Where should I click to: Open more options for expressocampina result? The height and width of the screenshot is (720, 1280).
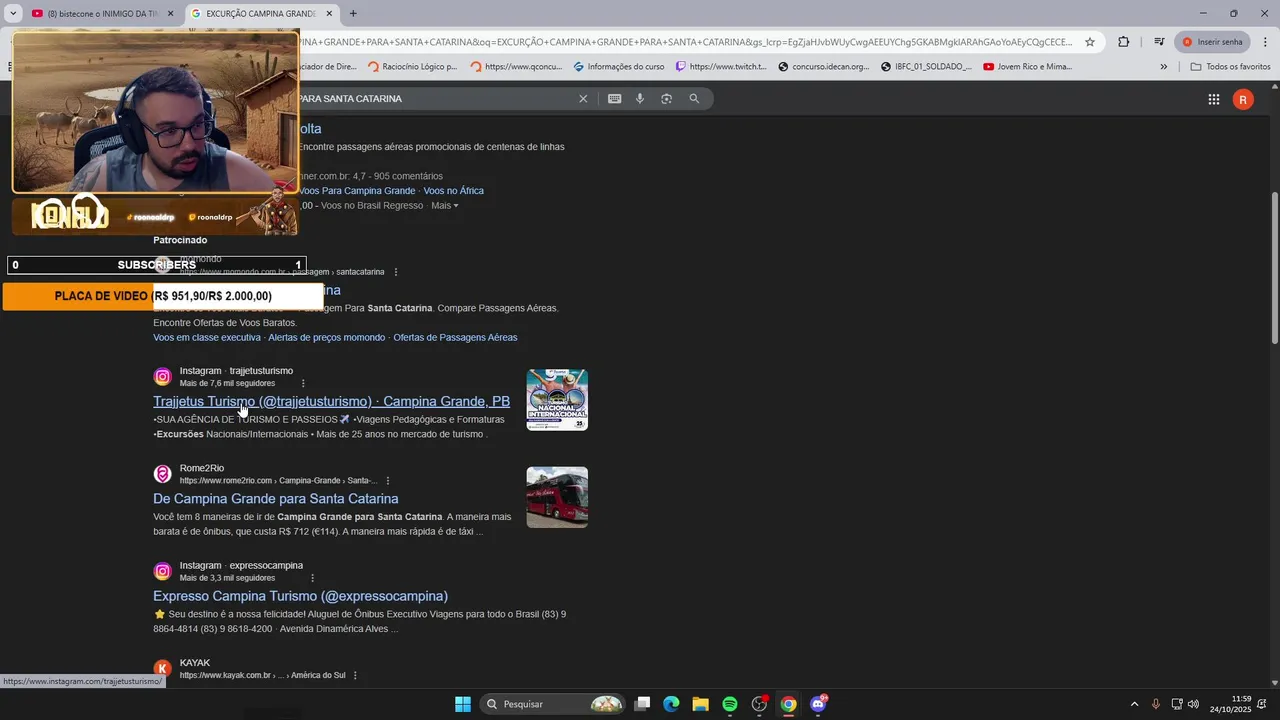coord(312,578)
